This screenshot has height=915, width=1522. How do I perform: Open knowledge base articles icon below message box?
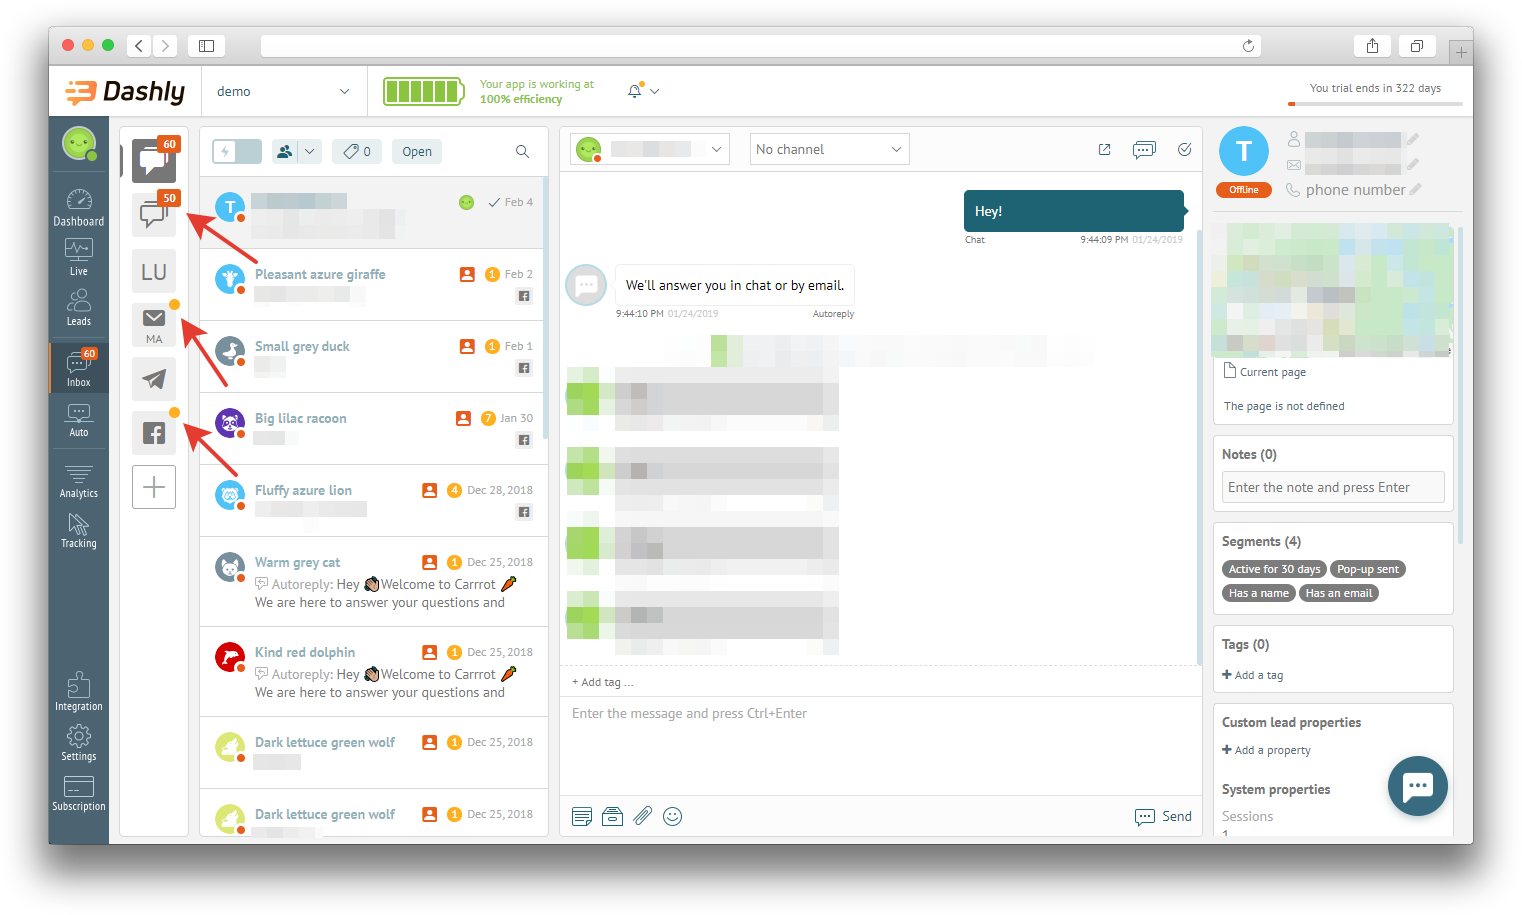(613, 816)
